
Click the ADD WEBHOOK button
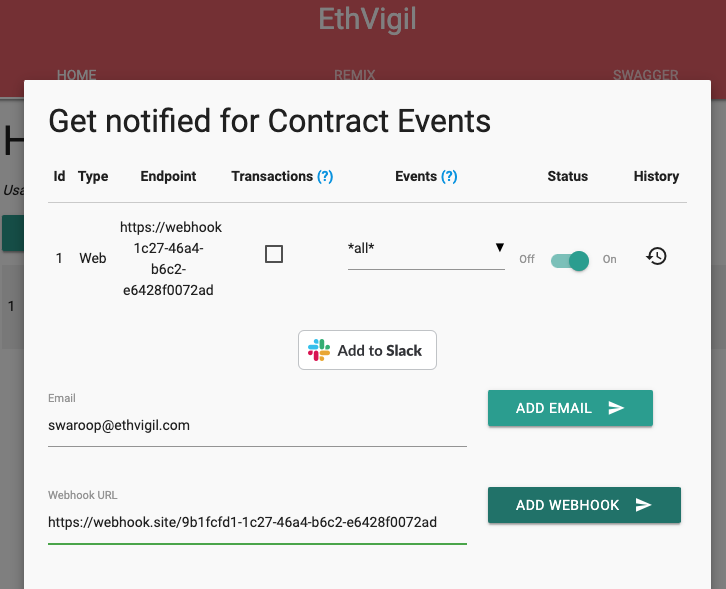pyautogui.click(x=584, y=505)
